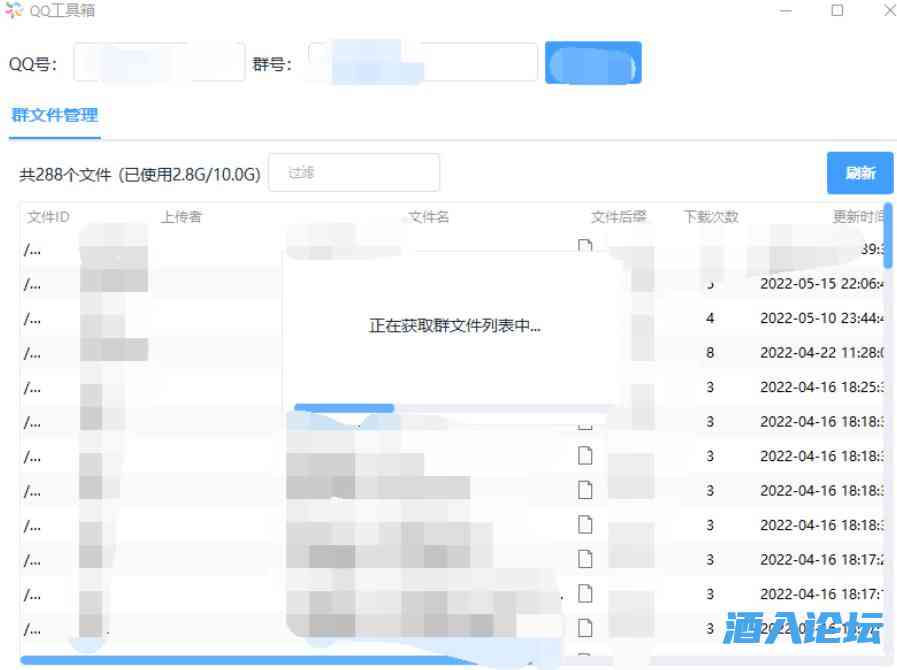
Task: Sort by the 文件名 column header
Action: 429,217
